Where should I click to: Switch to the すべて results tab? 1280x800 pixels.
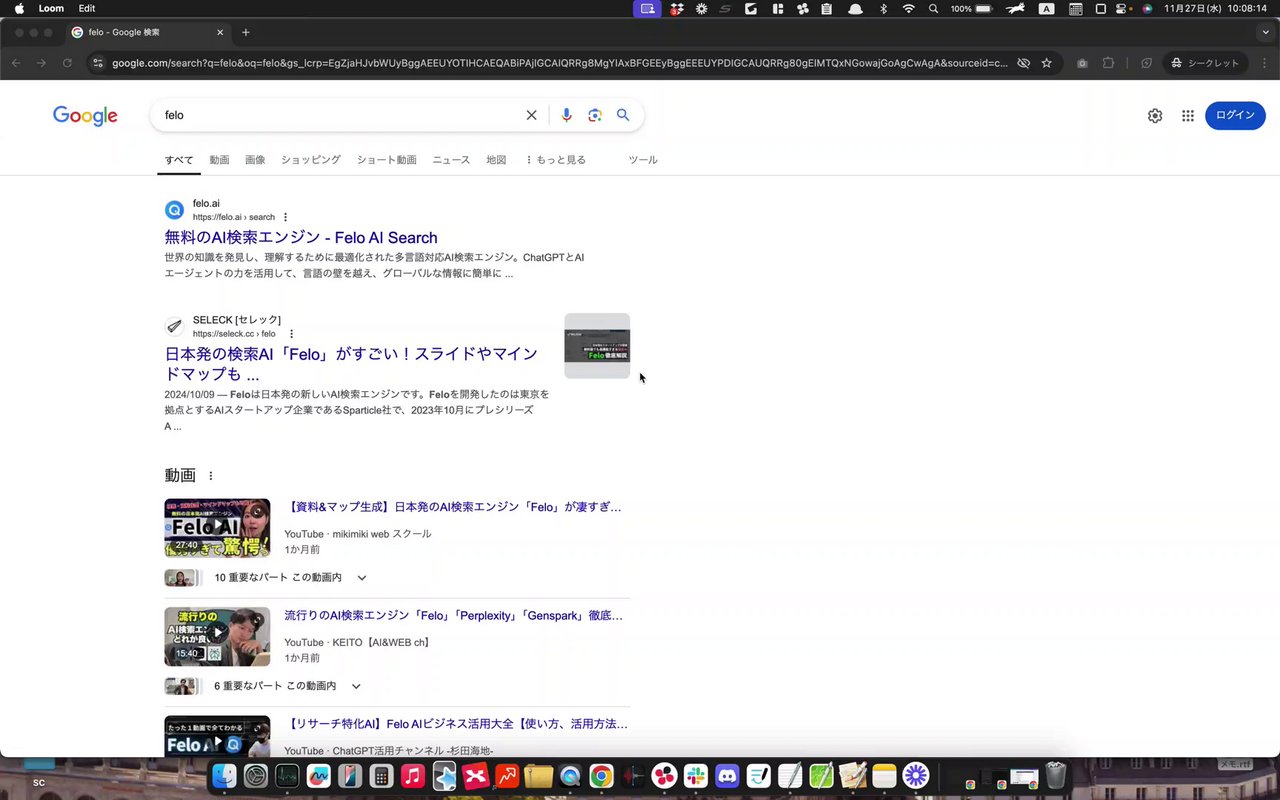pos(179,160)
